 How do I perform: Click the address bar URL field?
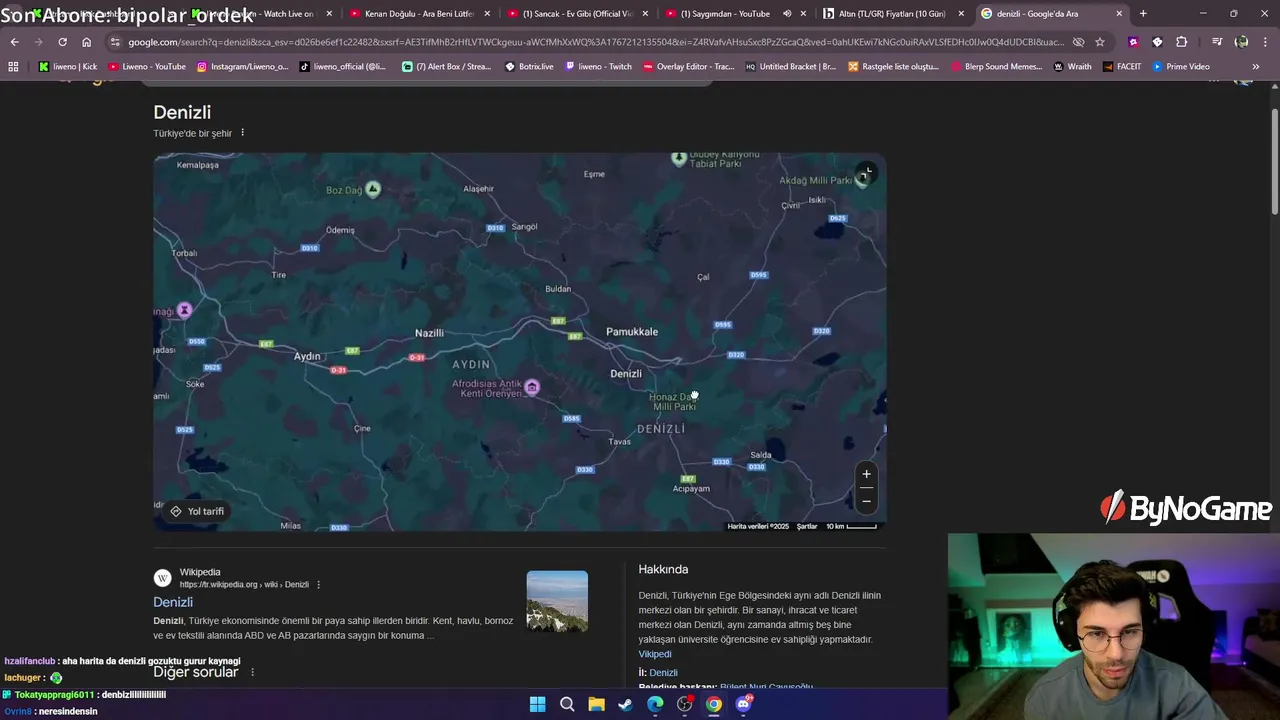coord(595,42)
